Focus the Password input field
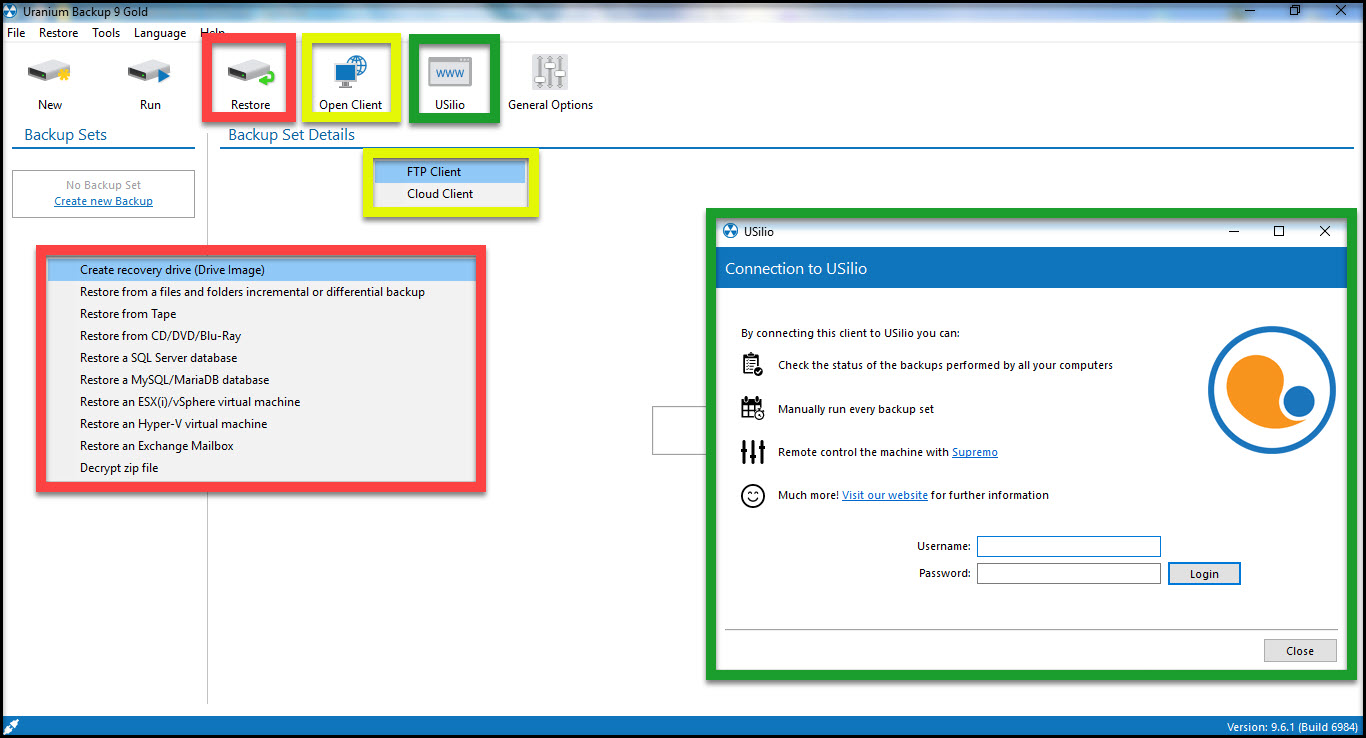1366x738 pixels. [x=1069, y=573]
